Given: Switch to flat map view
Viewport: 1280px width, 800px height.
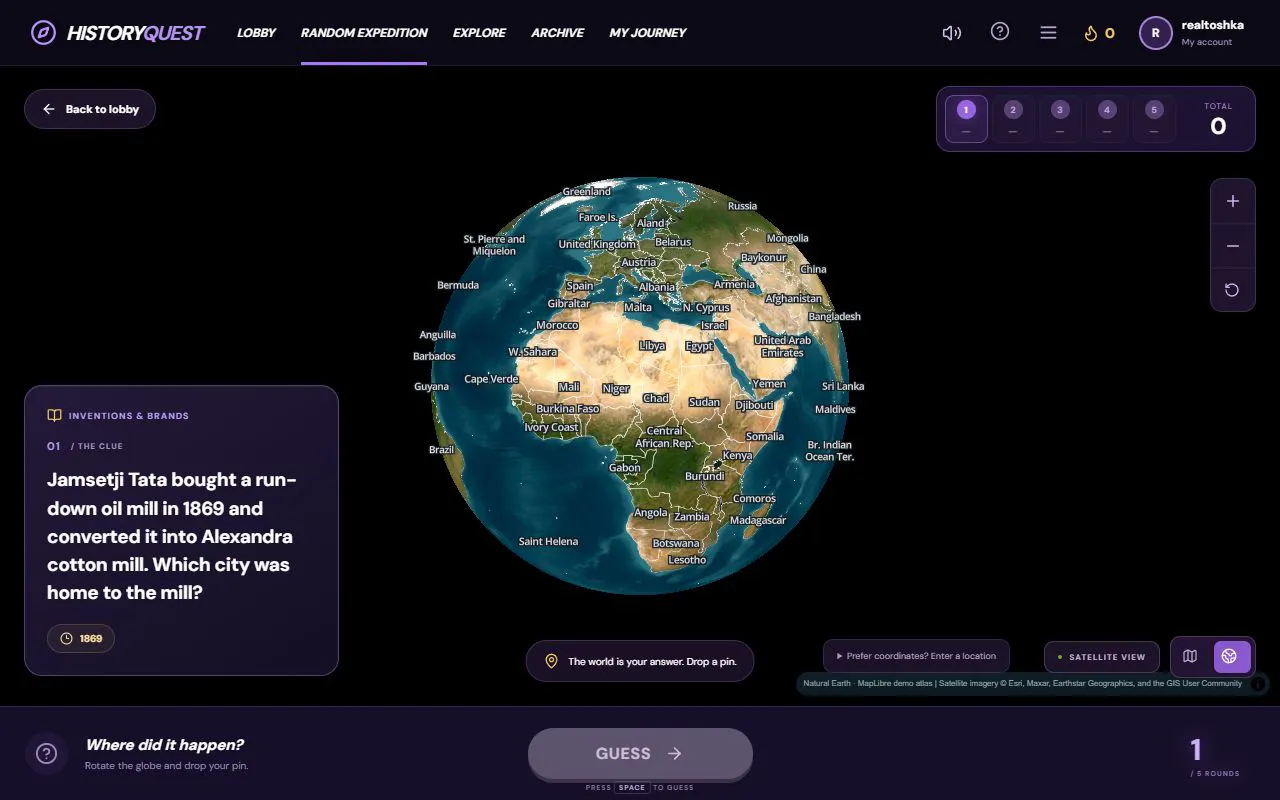Looking at the screenshot, I should [x=1190, y=657].
